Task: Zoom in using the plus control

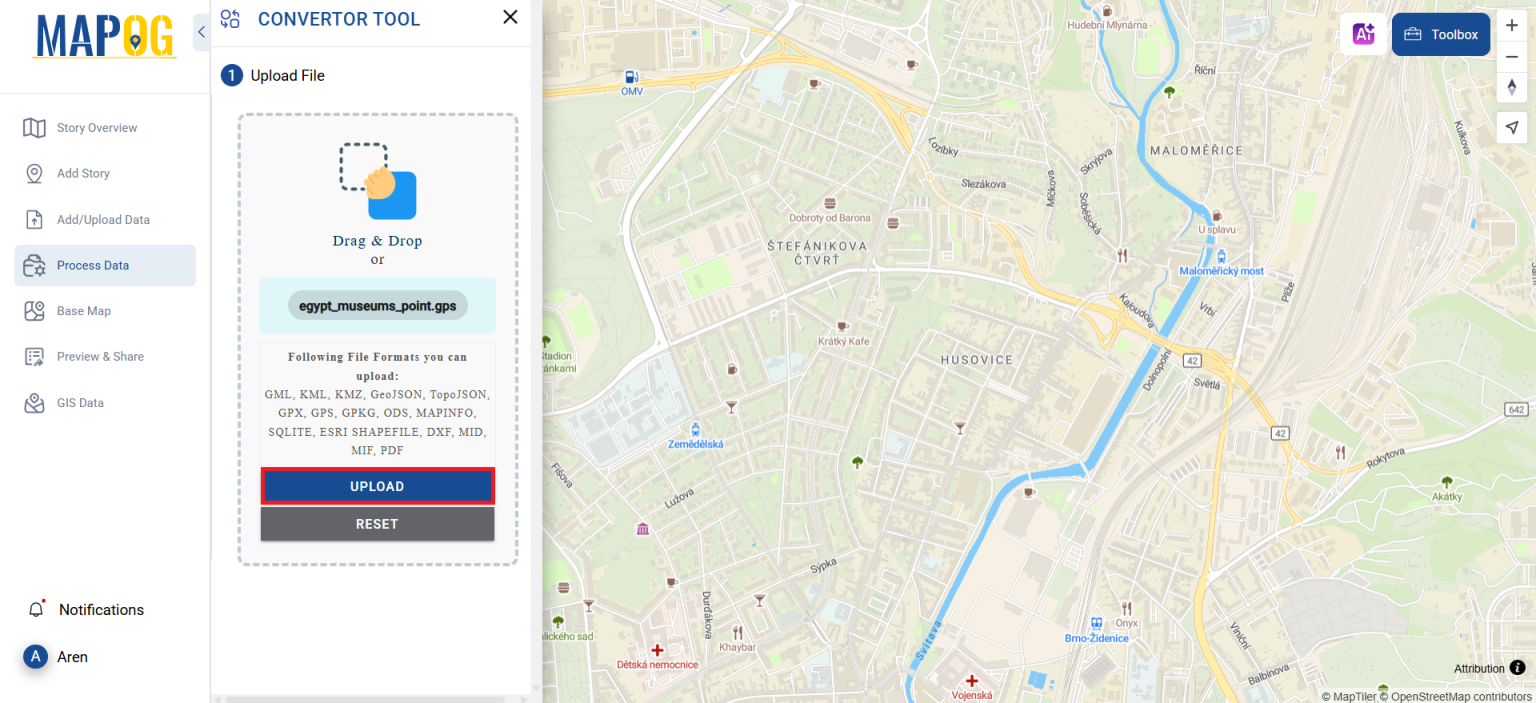Action: click(x=1512, y=24)
